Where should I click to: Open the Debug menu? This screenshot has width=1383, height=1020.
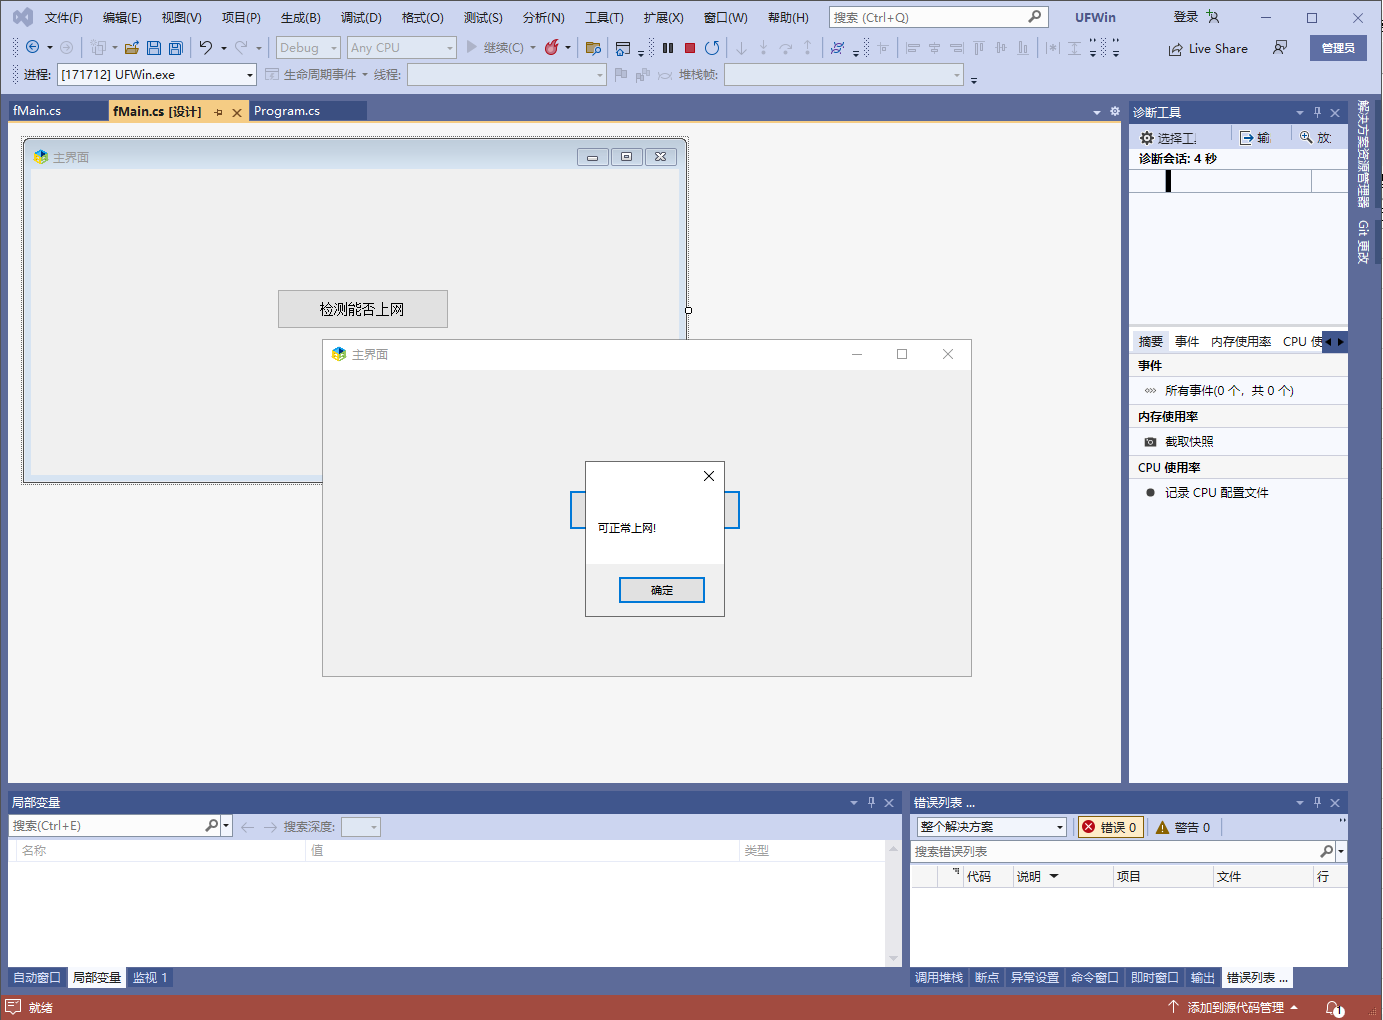tap(361, 18)
